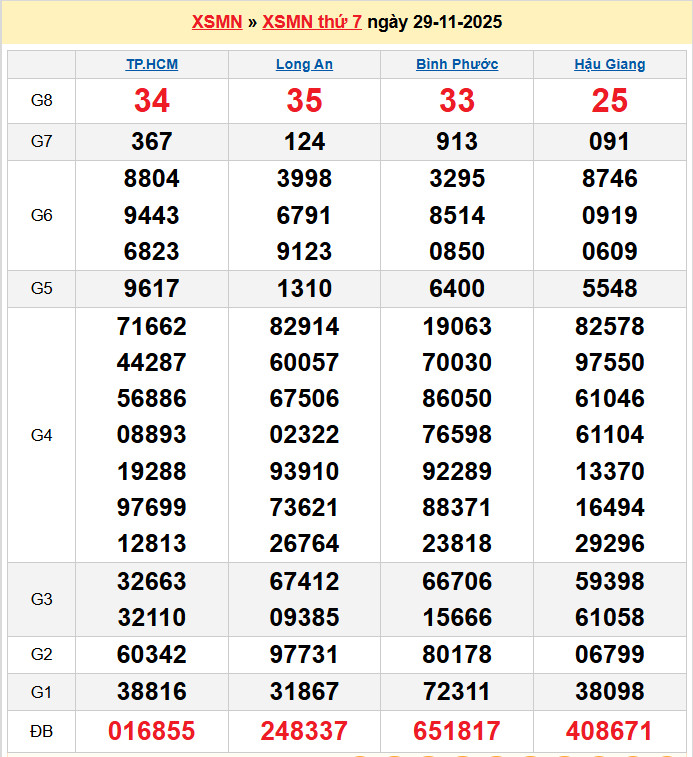Select Long An G8 result 35

click(304, 101)
